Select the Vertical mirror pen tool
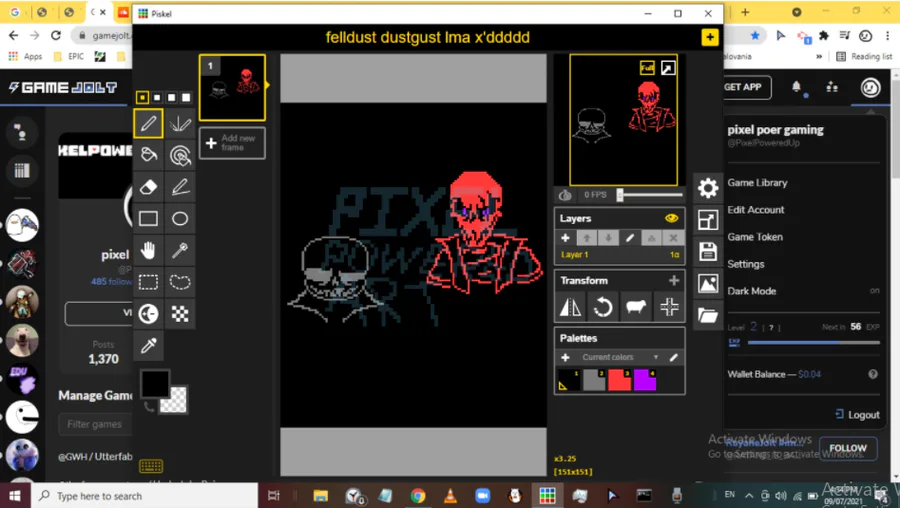 click(180, 123)
